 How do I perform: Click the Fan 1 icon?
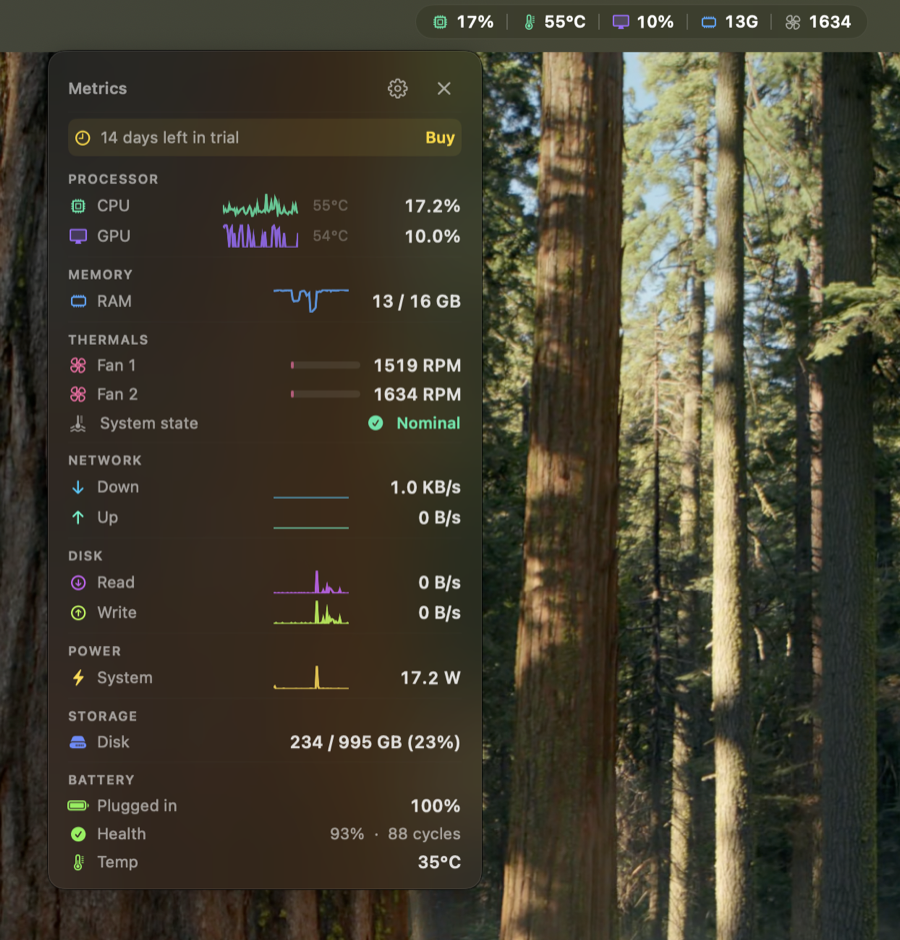[x=77, y=365]
